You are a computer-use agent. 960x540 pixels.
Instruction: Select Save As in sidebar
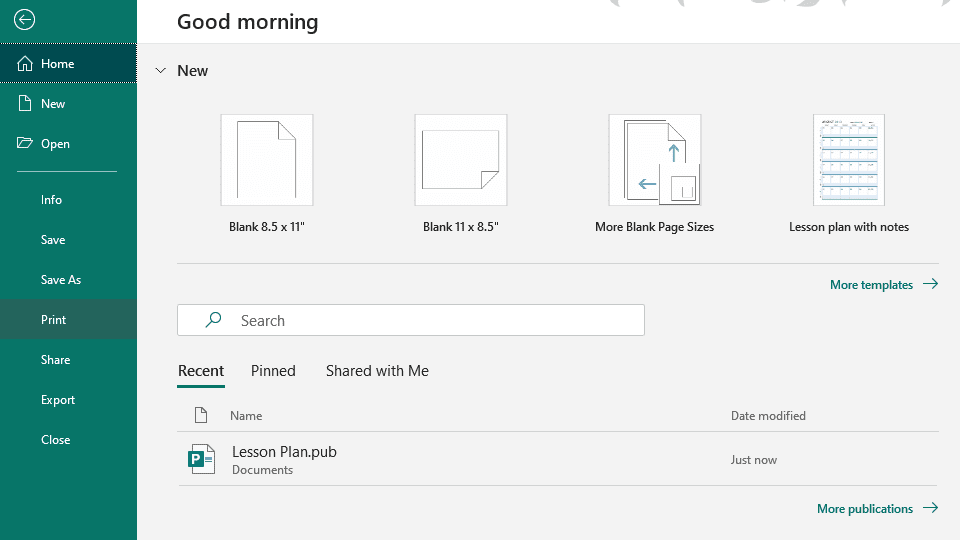pyautogui.click(x=61, y=280)
